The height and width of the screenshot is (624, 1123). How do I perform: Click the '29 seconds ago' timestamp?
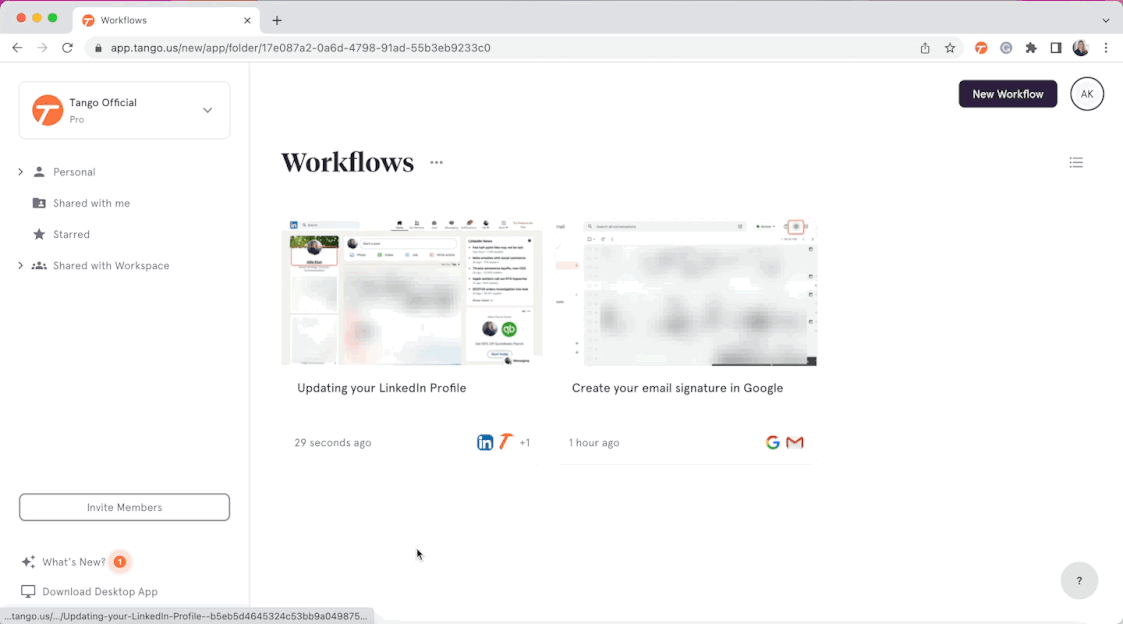pos(333,443)
